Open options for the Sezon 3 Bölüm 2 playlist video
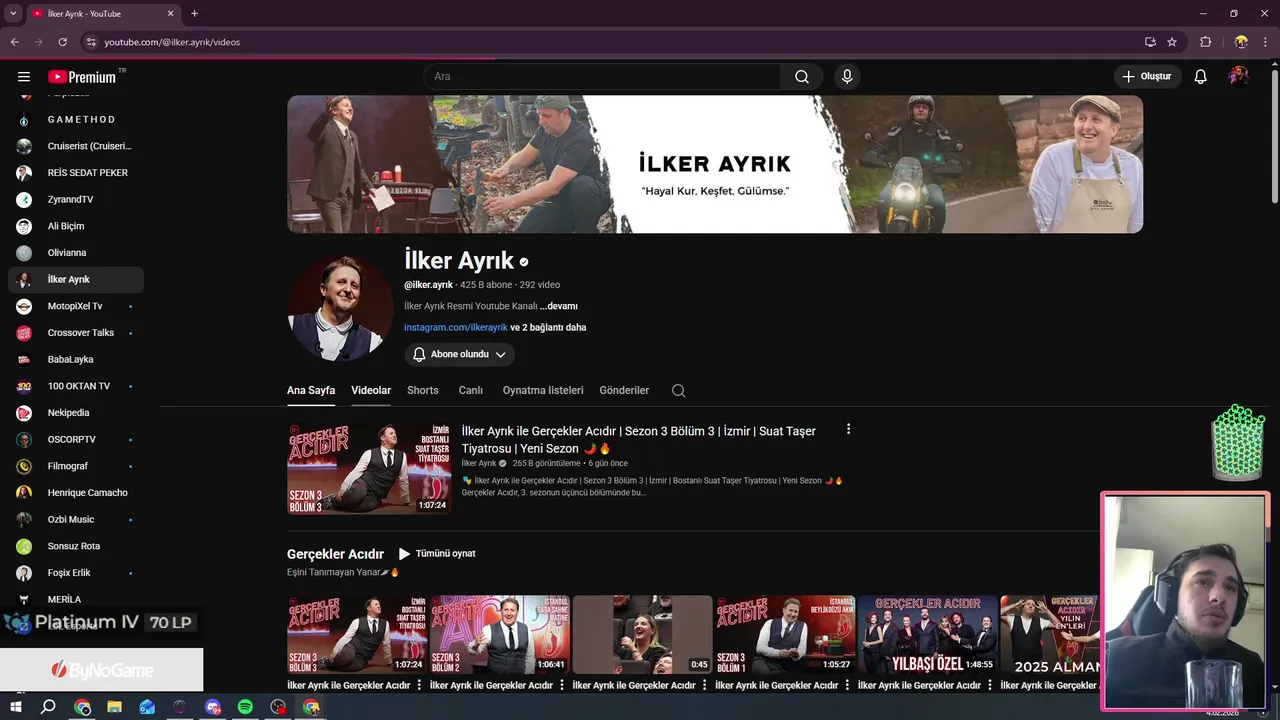The height and width of the screenshot is (720, 1280). pos(562,685)
